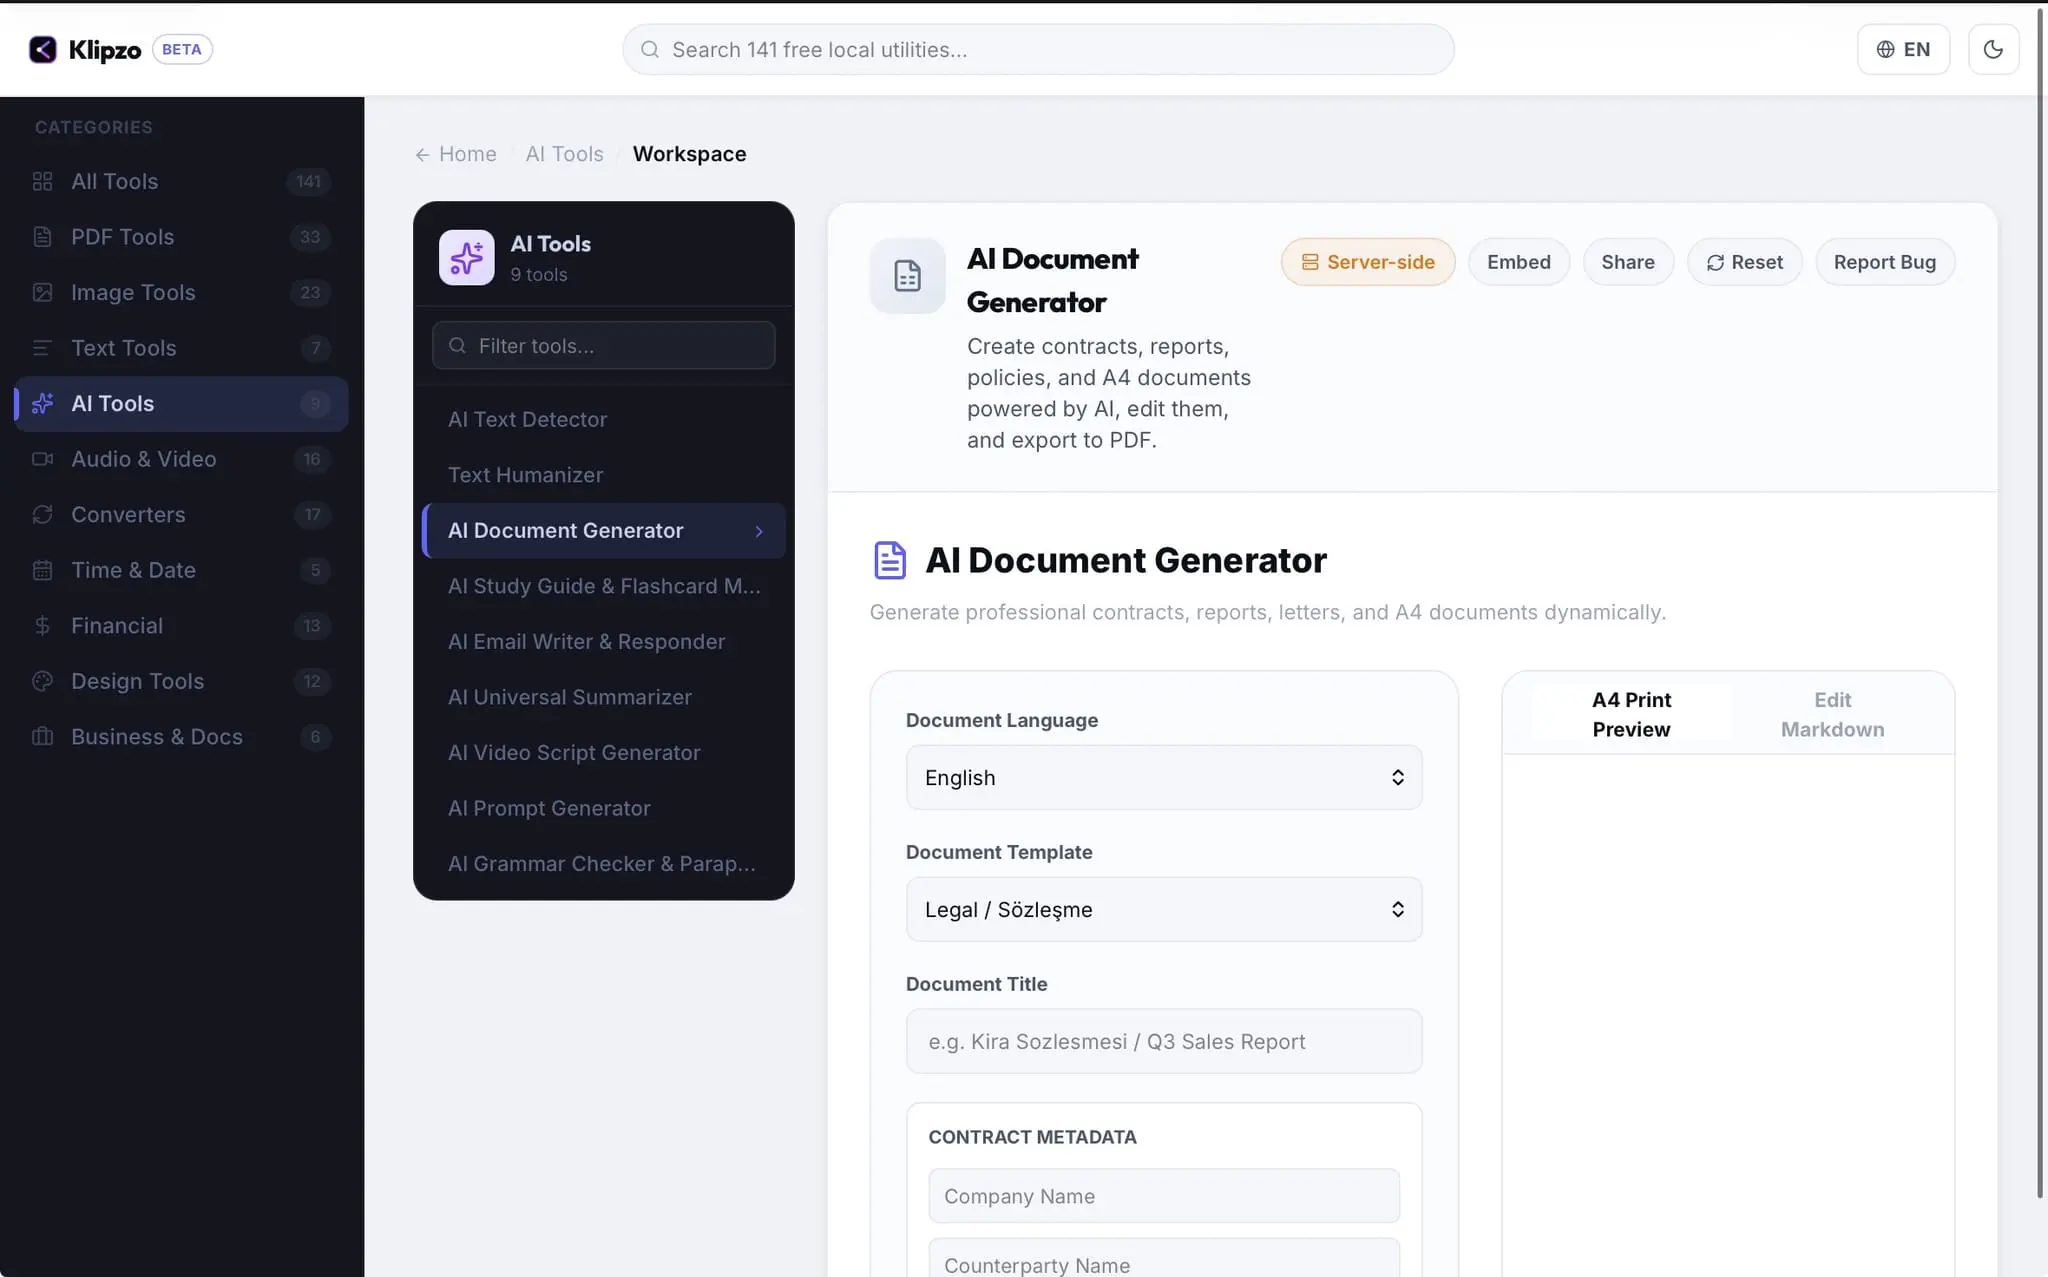The width and height of the screenshot is (2048, 1277).
Task: Select Business & Docs briefcase icon
Action: pyautogui.click(x=42, y=736)
